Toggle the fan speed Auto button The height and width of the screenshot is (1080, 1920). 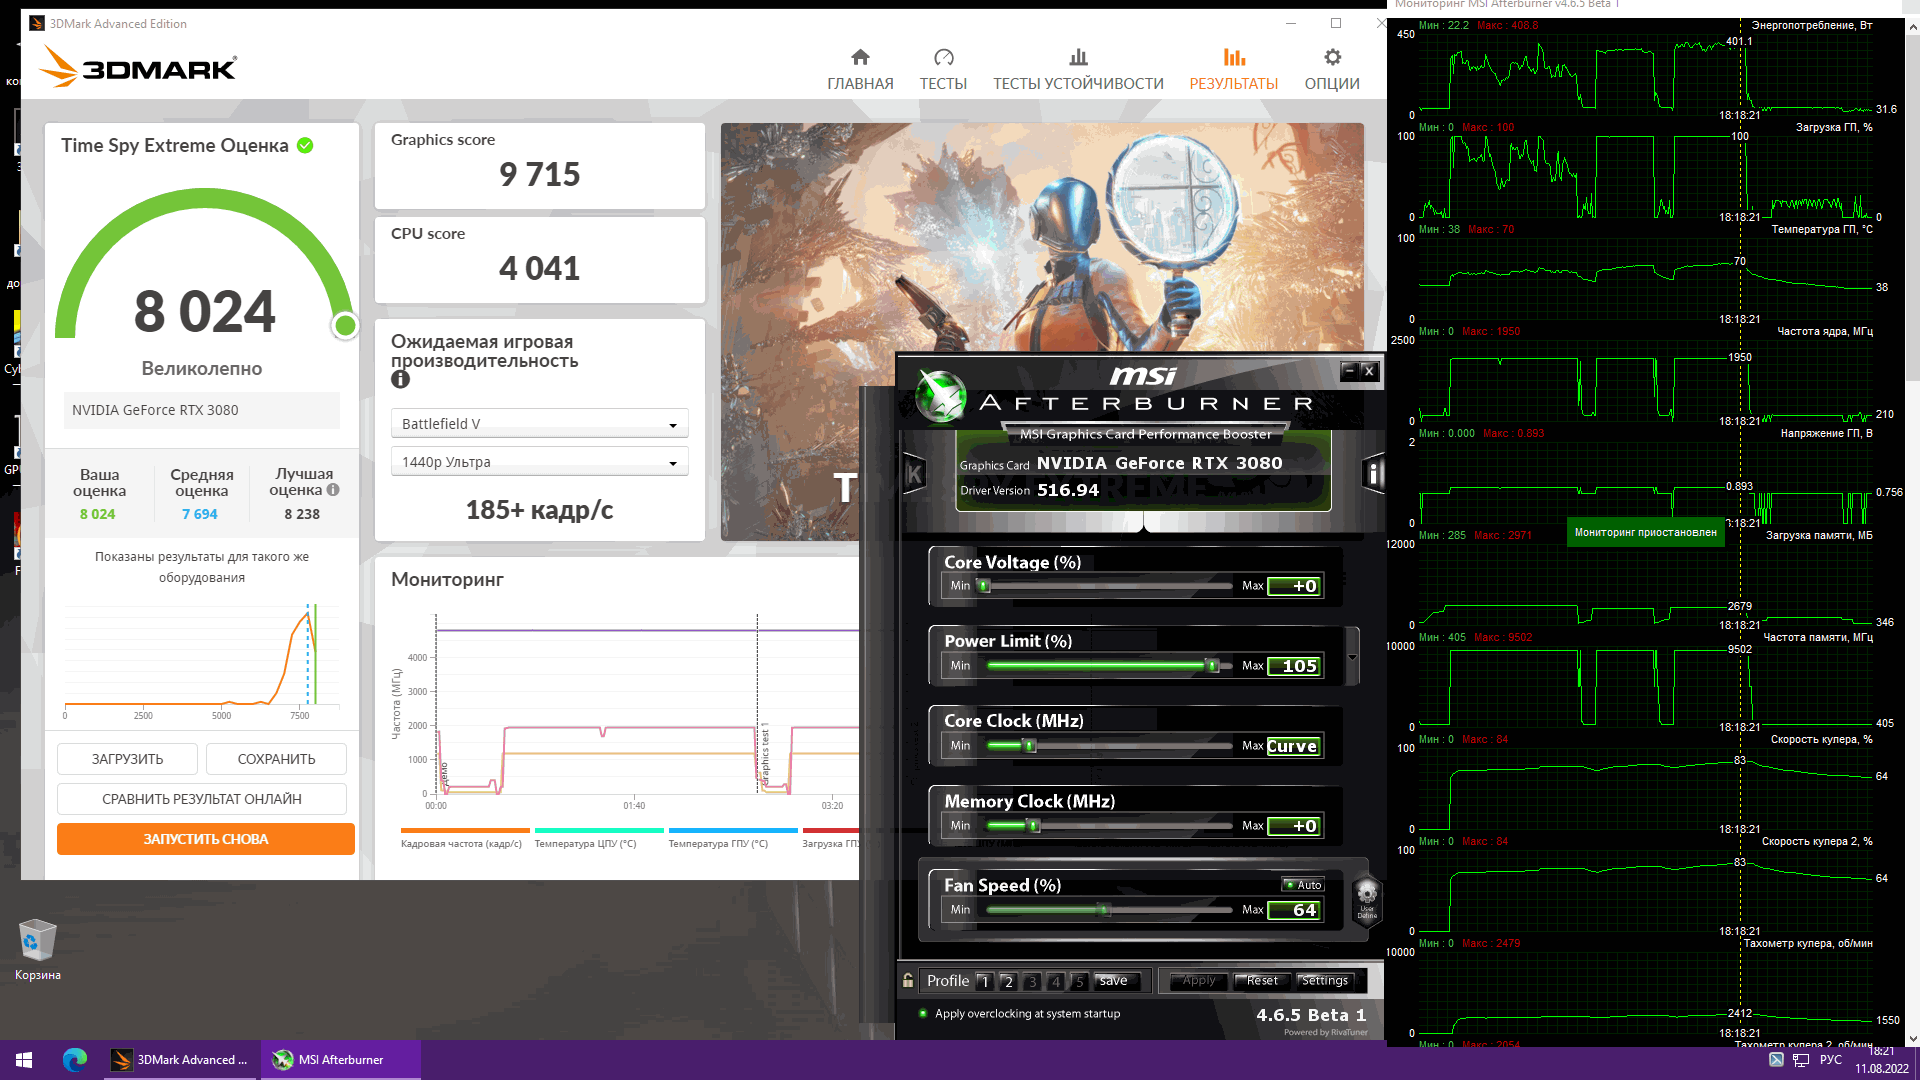tap(1304, 885)
